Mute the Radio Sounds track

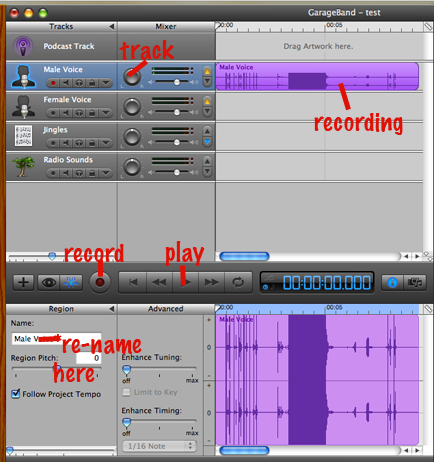66,173
